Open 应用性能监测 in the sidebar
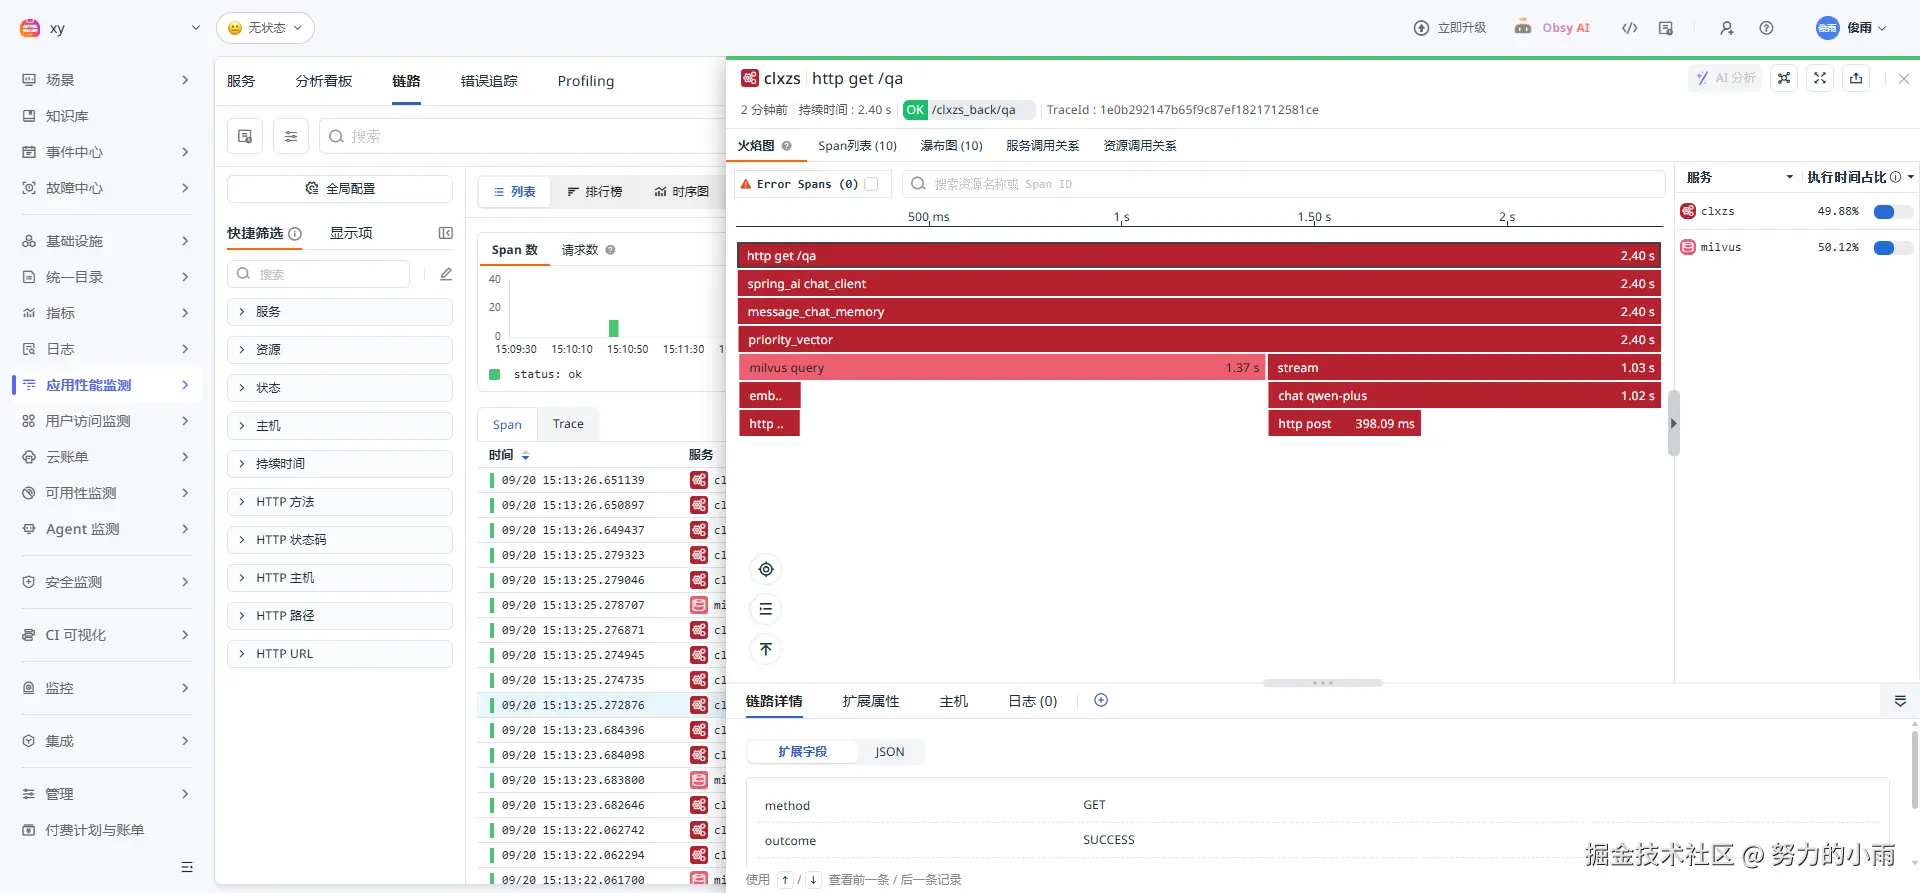The image size is (1920, 893). [106, 385]
